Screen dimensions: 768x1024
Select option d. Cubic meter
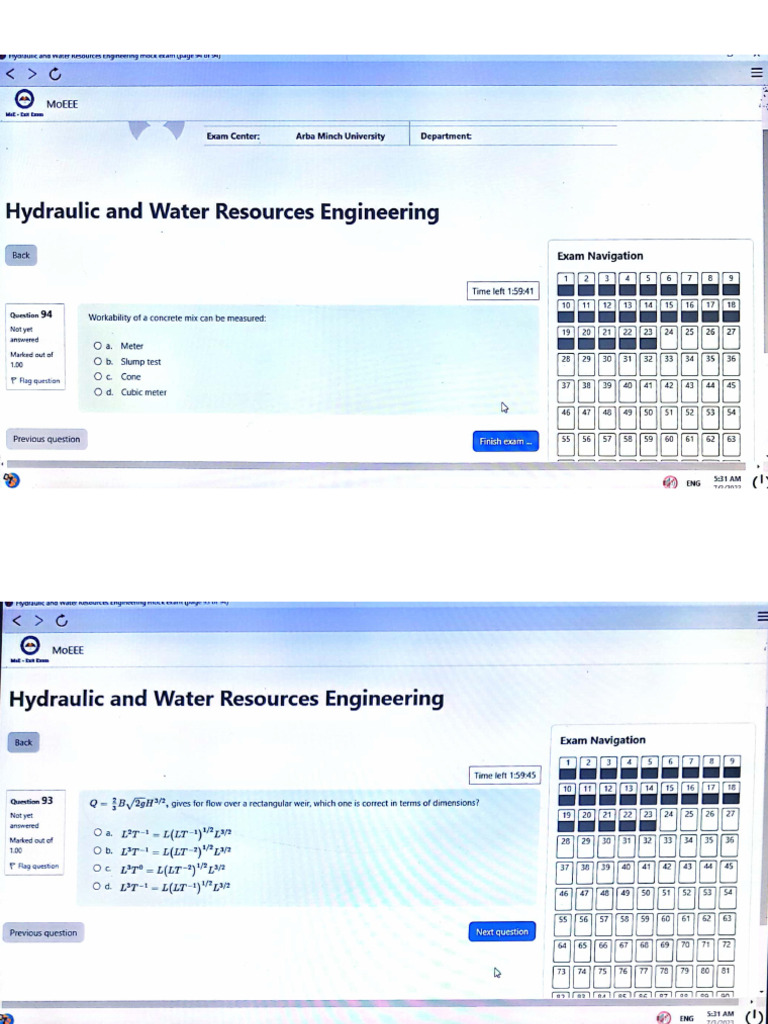click(x=97, y=392)
